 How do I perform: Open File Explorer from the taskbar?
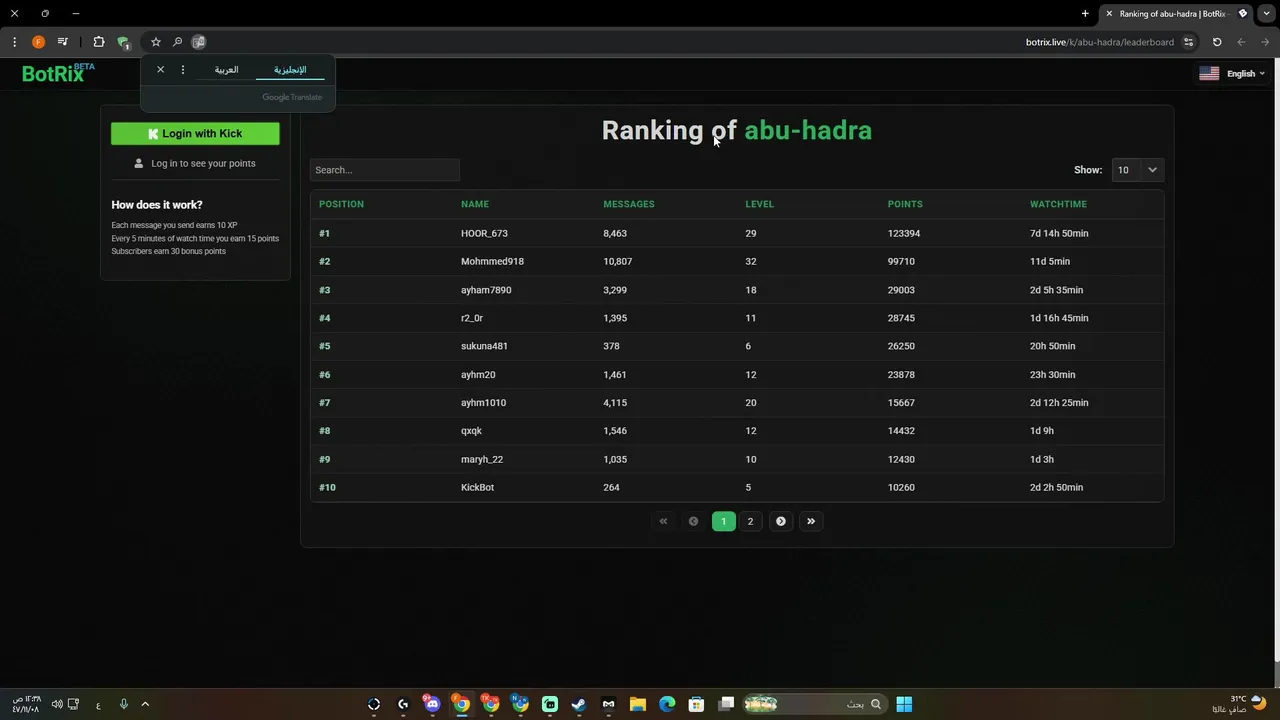pos(637,704)
